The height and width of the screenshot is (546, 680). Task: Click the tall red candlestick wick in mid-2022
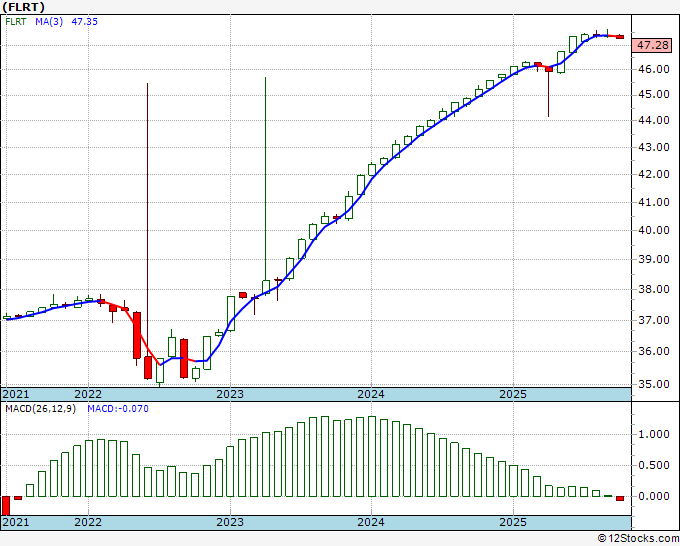147,217
